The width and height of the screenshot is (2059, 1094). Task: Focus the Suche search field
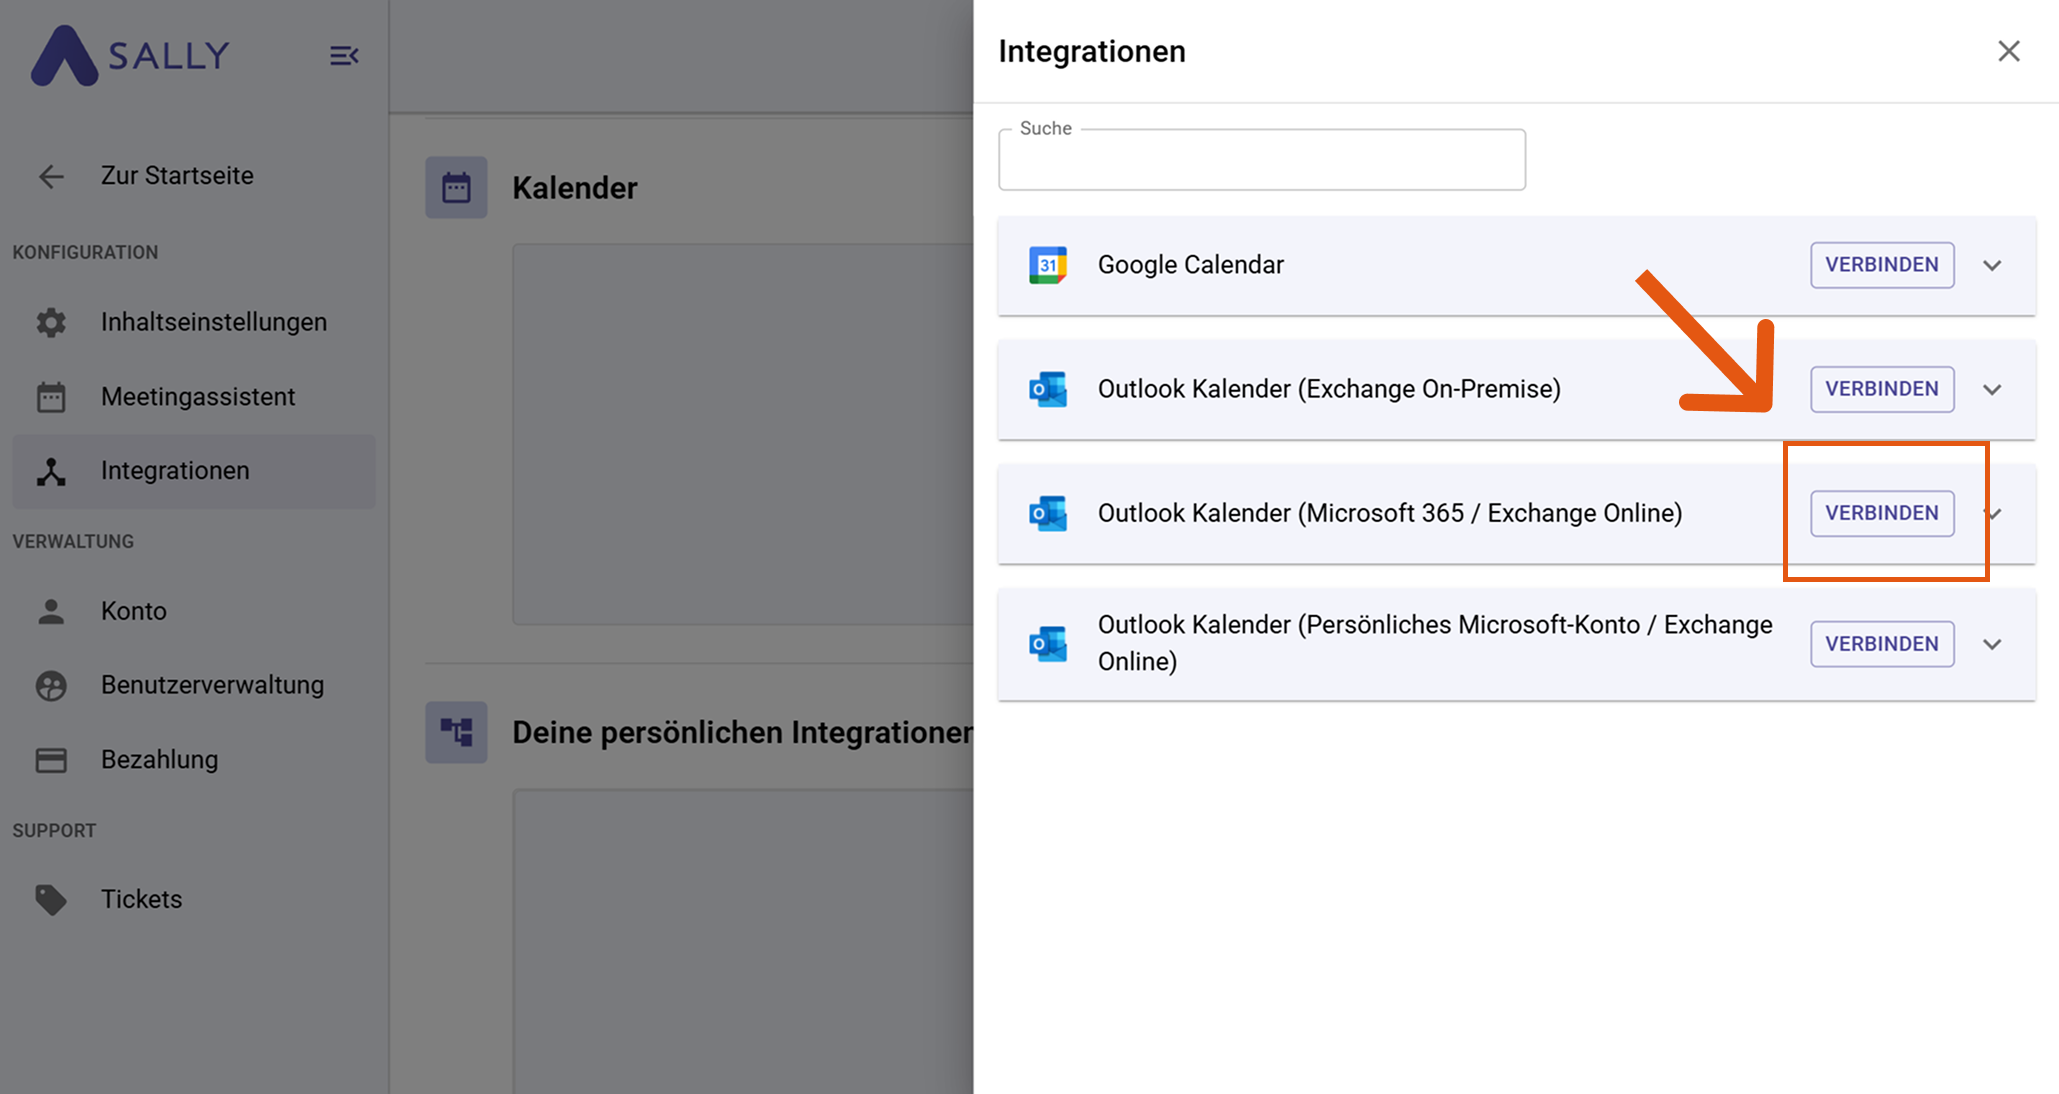pos(1261,162)
